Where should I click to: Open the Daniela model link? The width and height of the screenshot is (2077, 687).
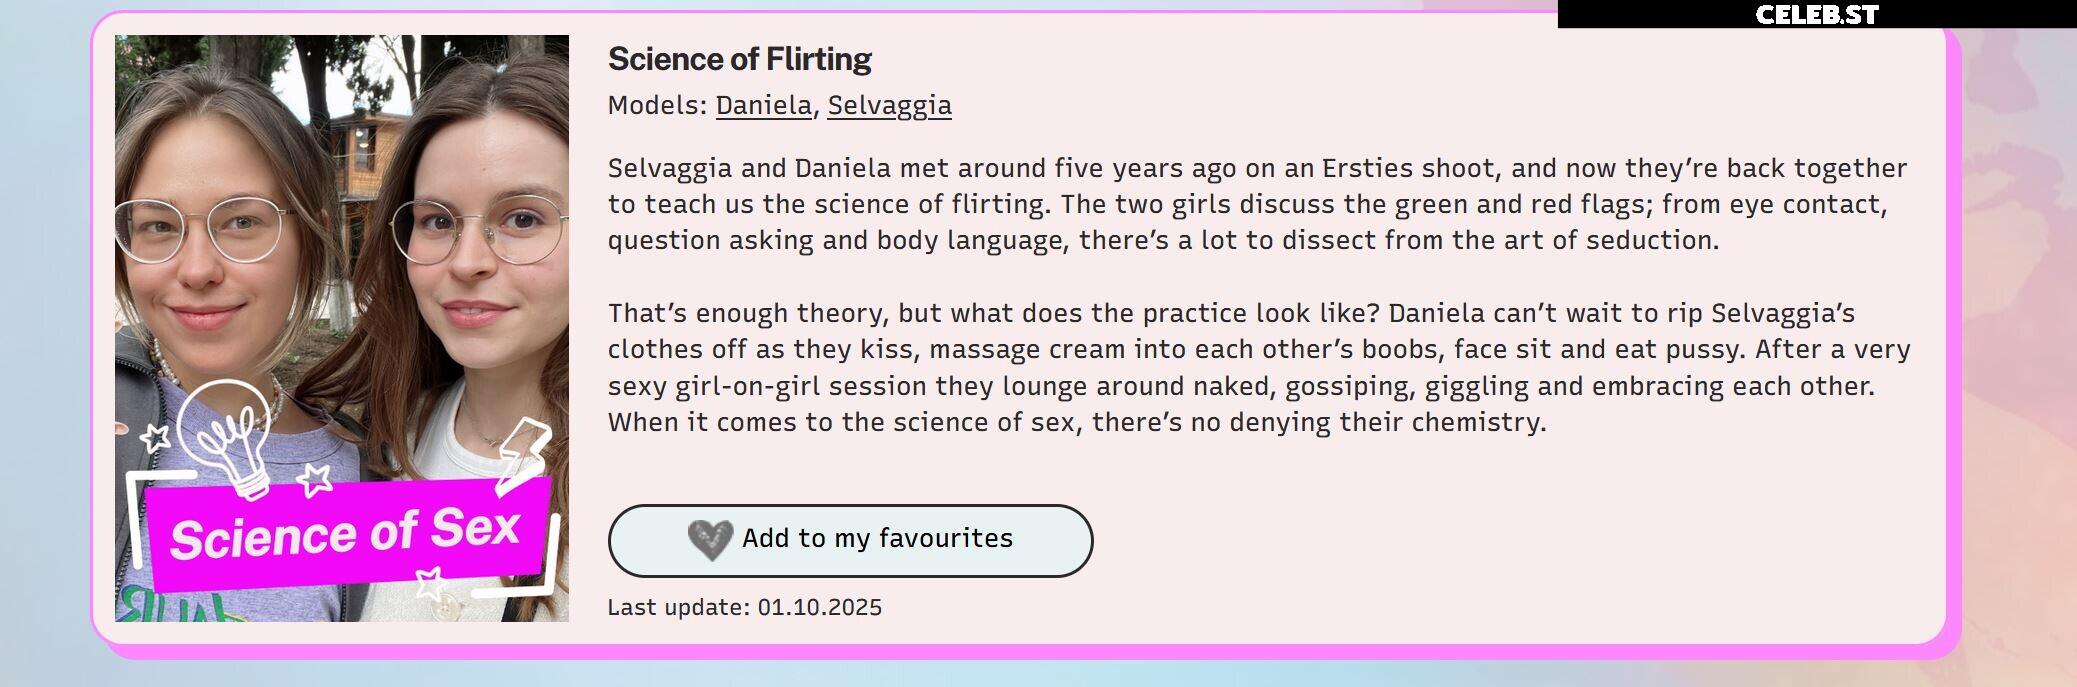click(x=764, y=105)
